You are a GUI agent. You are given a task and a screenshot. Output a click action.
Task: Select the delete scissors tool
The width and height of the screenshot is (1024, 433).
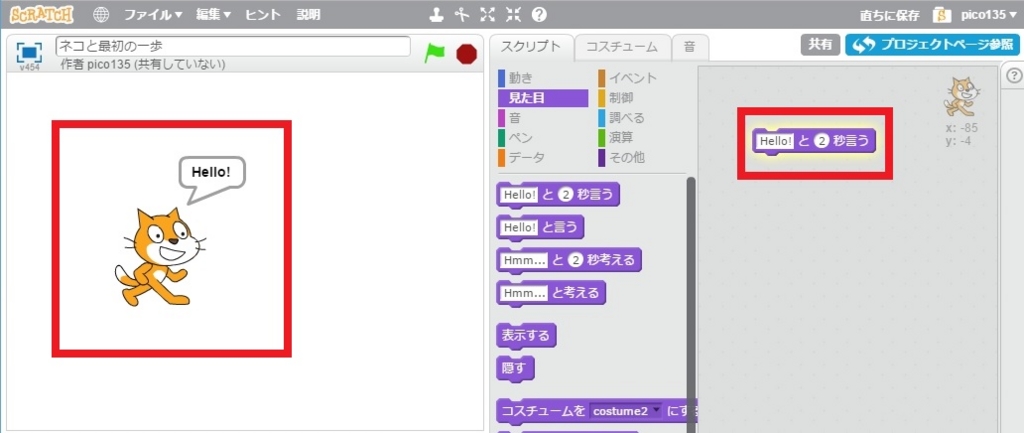pos(463,14)
